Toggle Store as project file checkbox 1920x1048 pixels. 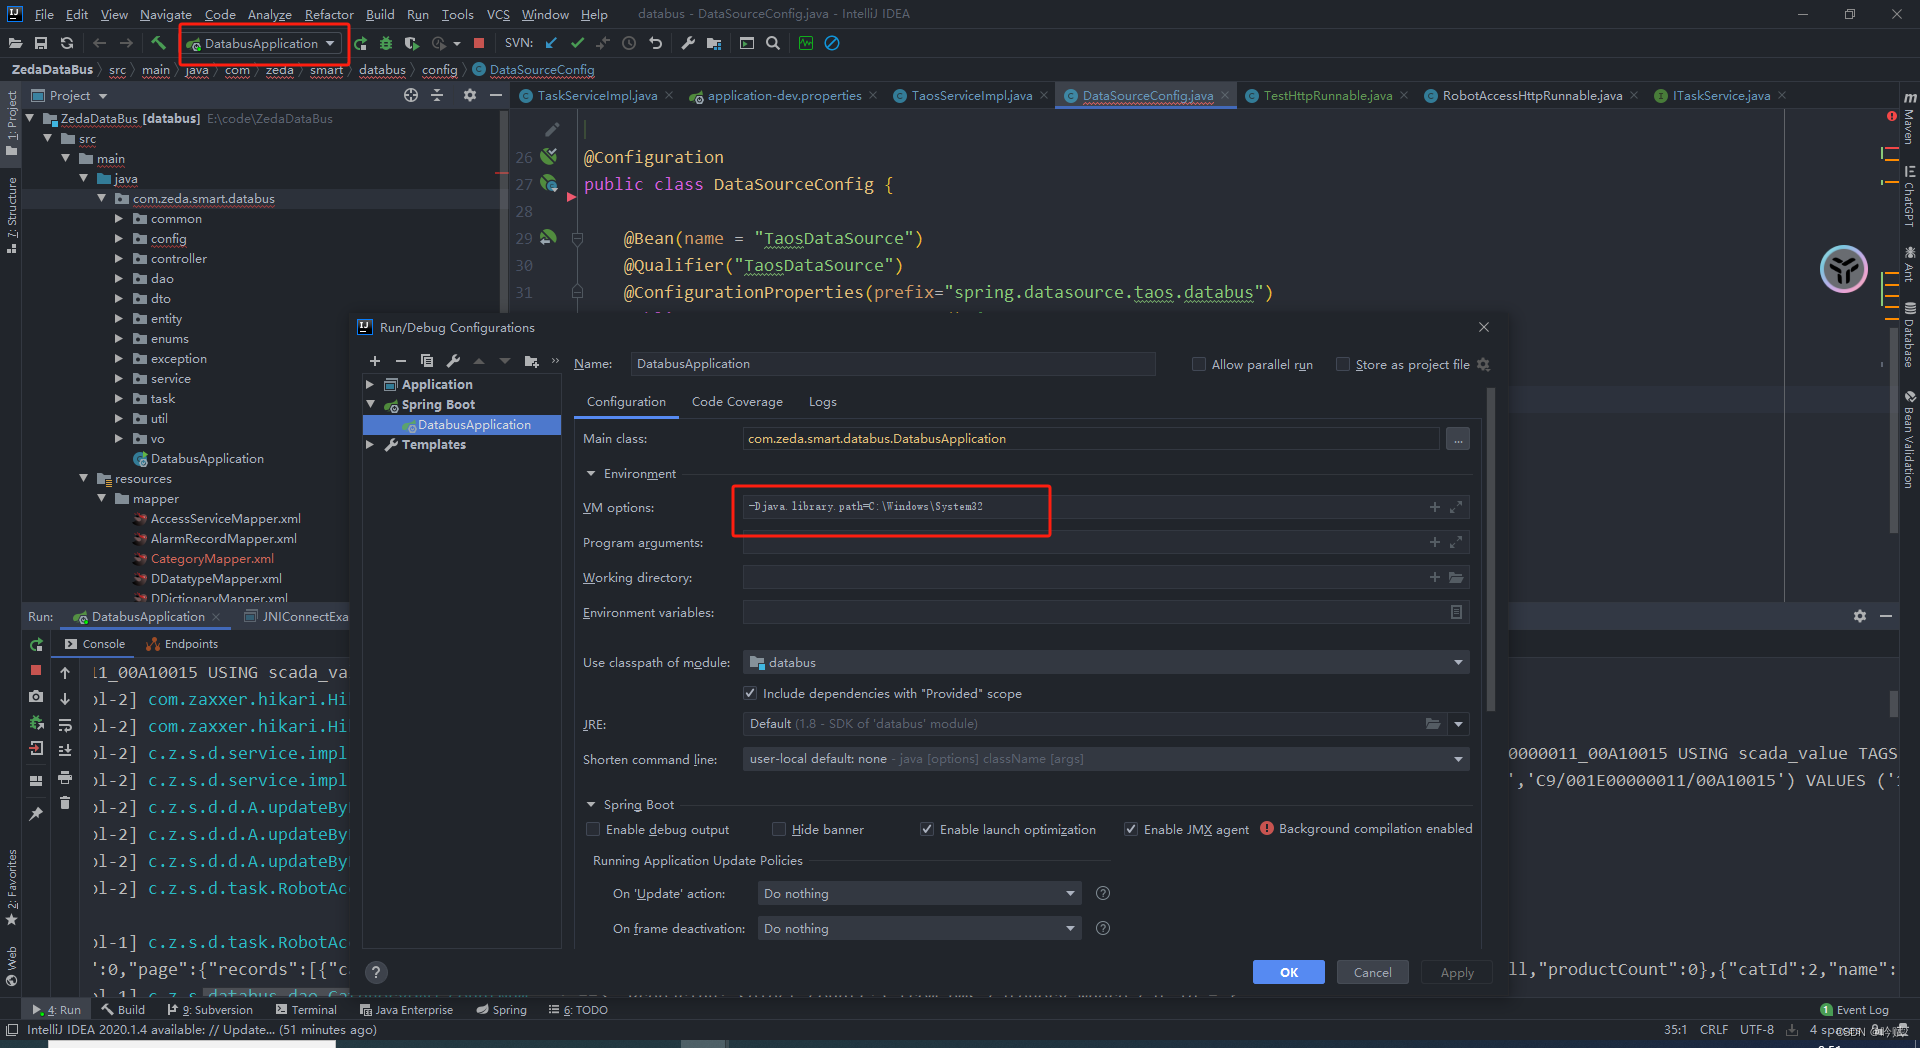[x=1343, y=364]
